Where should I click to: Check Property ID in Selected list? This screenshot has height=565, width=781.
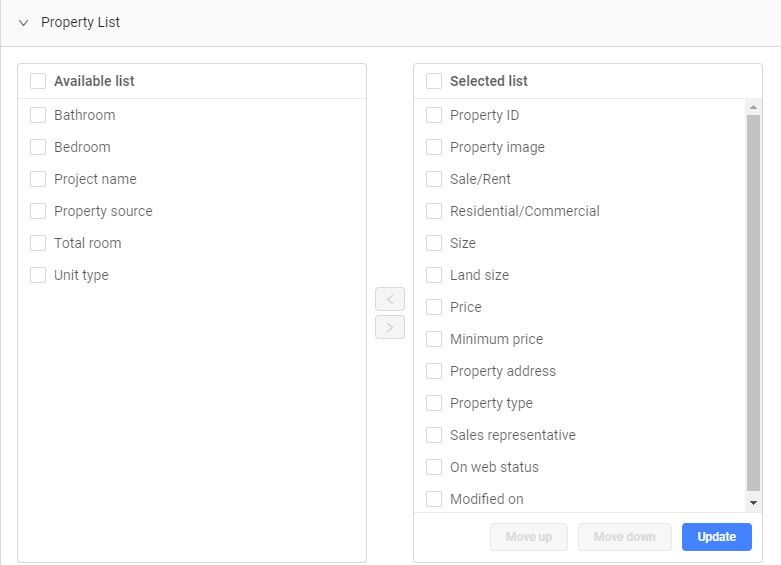point(434,115)
